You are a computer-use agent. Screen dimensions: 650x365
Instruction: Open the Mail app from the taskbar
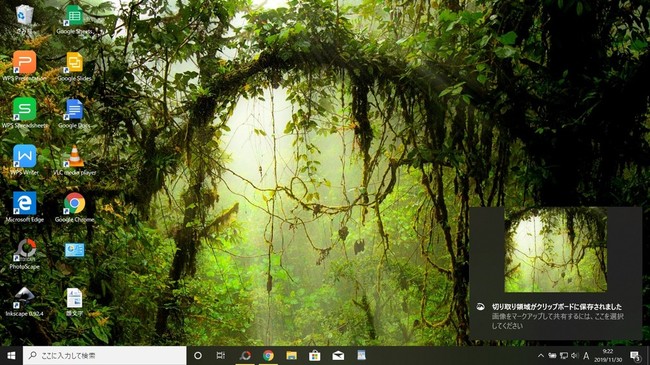coord(338,355)
